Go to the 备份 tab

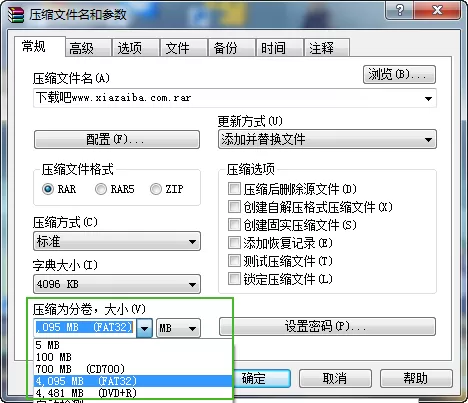click(x=231, y=48)
